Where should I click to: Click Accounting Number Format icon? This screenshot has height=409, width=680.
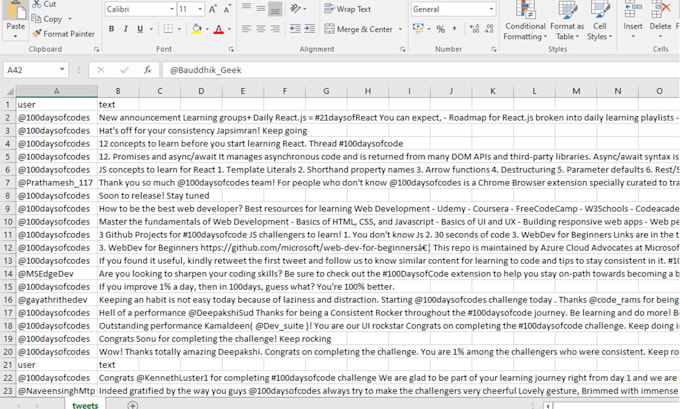tap(418, 29)
